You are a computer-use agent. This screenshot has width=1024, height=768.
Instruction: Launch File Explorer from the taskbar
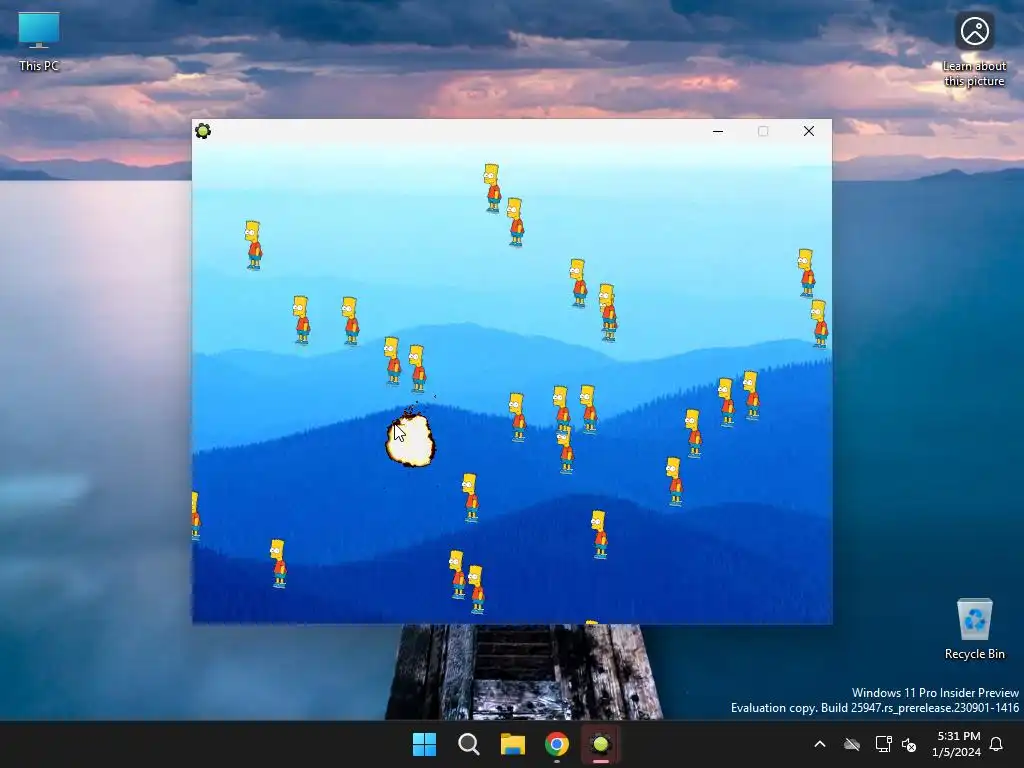tap(513, 744)
